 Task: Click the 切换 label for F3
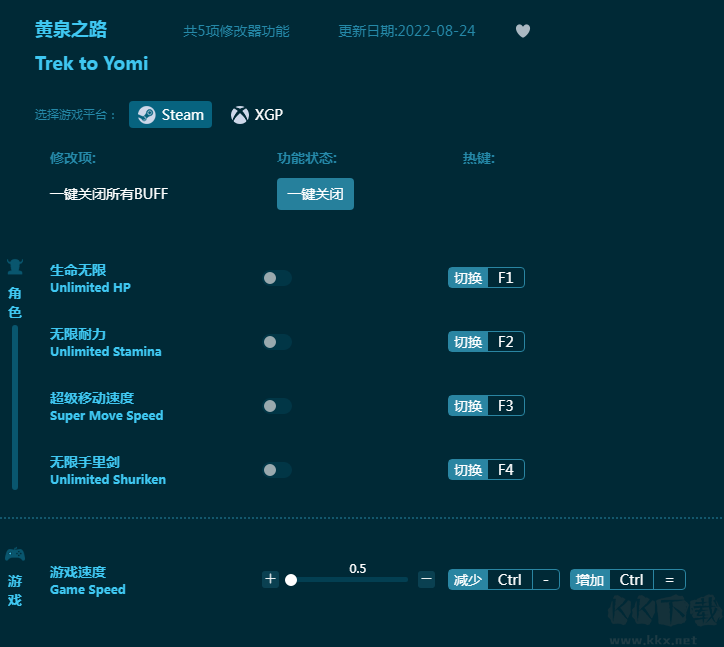point(468,406)
